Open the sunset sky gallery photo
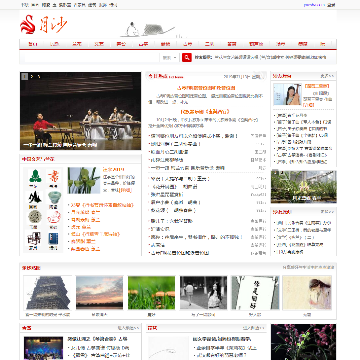Screen dimensions: 360x360 coord(99,293)
